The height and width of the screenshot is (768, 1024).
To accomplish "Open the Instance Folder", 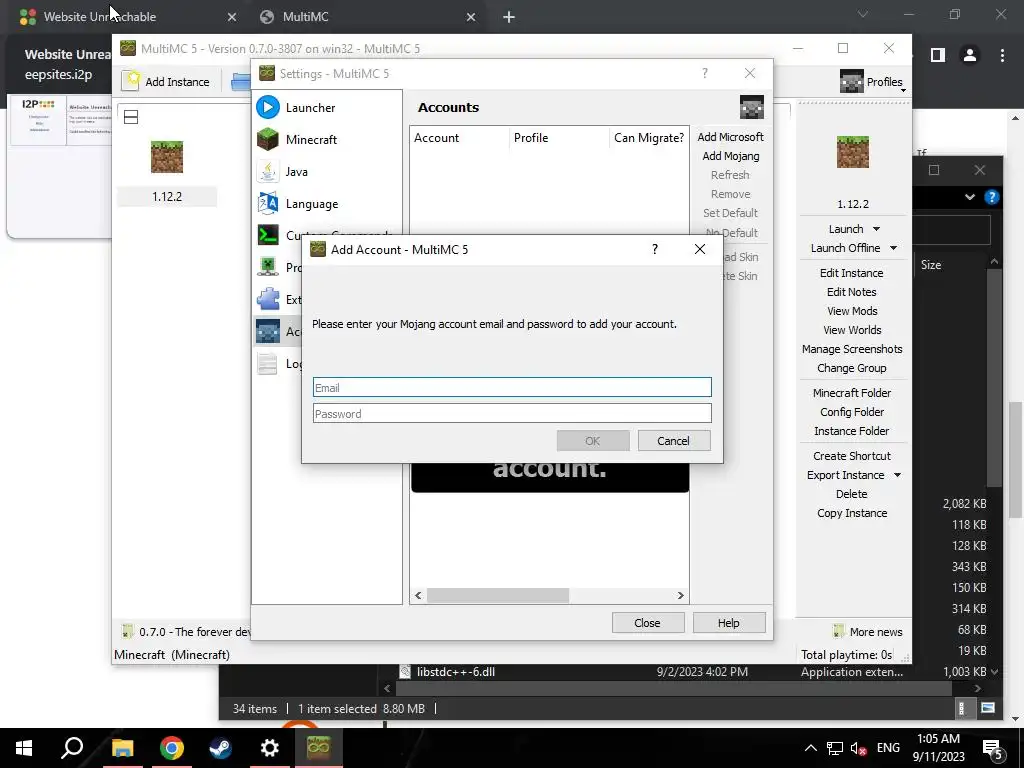I will [x=852, y=430].
